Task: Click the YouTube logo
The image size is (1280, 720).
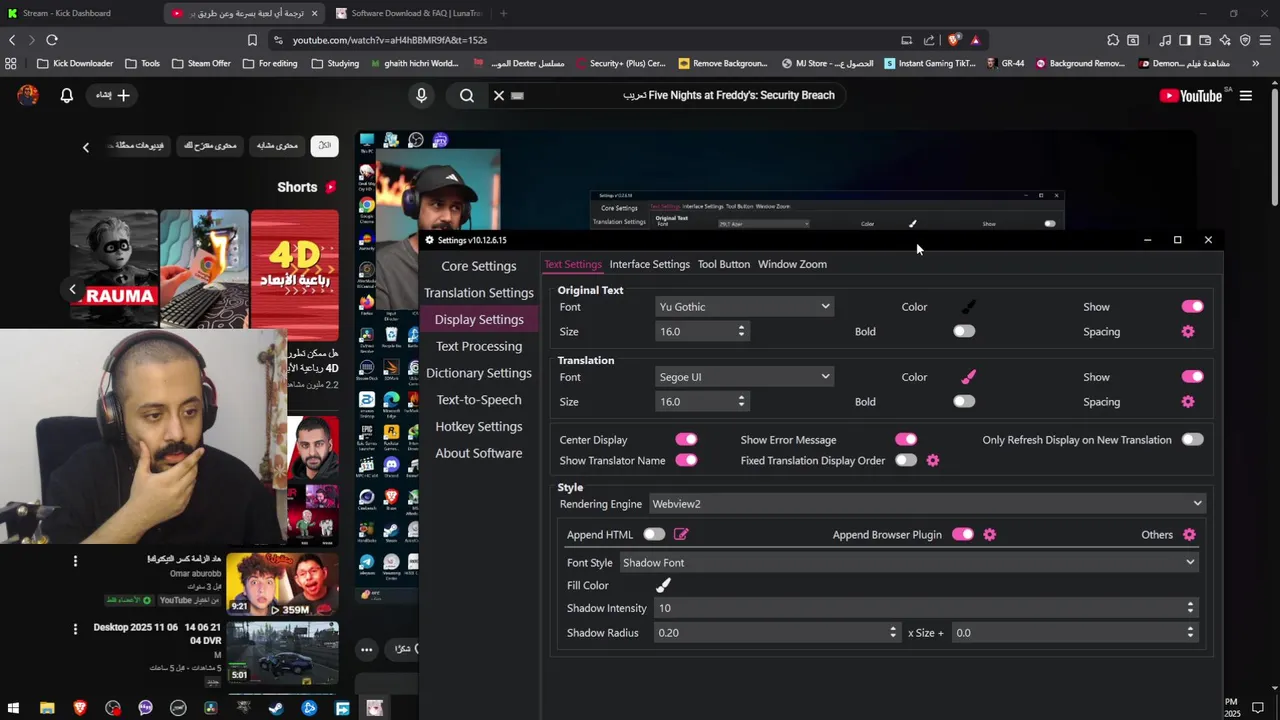Action: 1190,95
